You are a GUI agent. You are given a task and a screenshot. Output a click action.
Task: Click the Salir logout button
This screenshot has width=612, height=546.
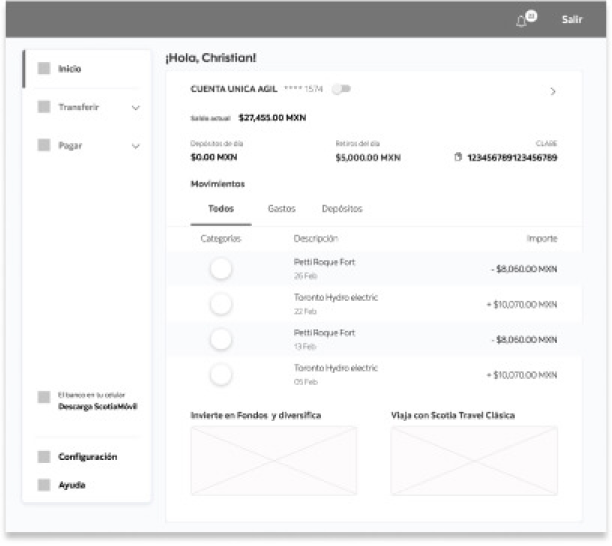[x=572, y=20]
